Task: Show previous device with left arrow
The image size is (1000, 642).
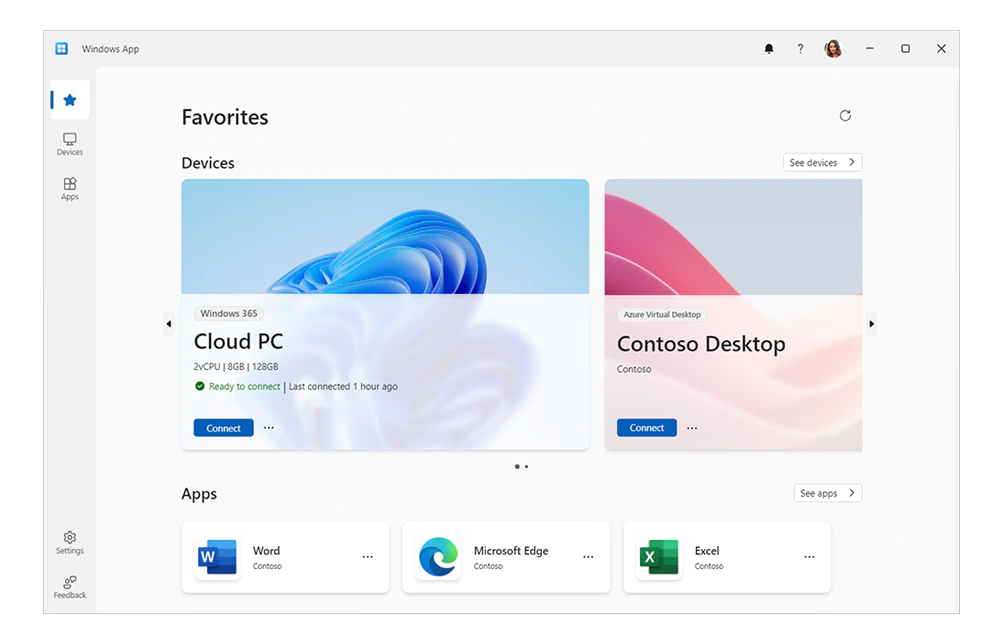Action: coord(169,324)
